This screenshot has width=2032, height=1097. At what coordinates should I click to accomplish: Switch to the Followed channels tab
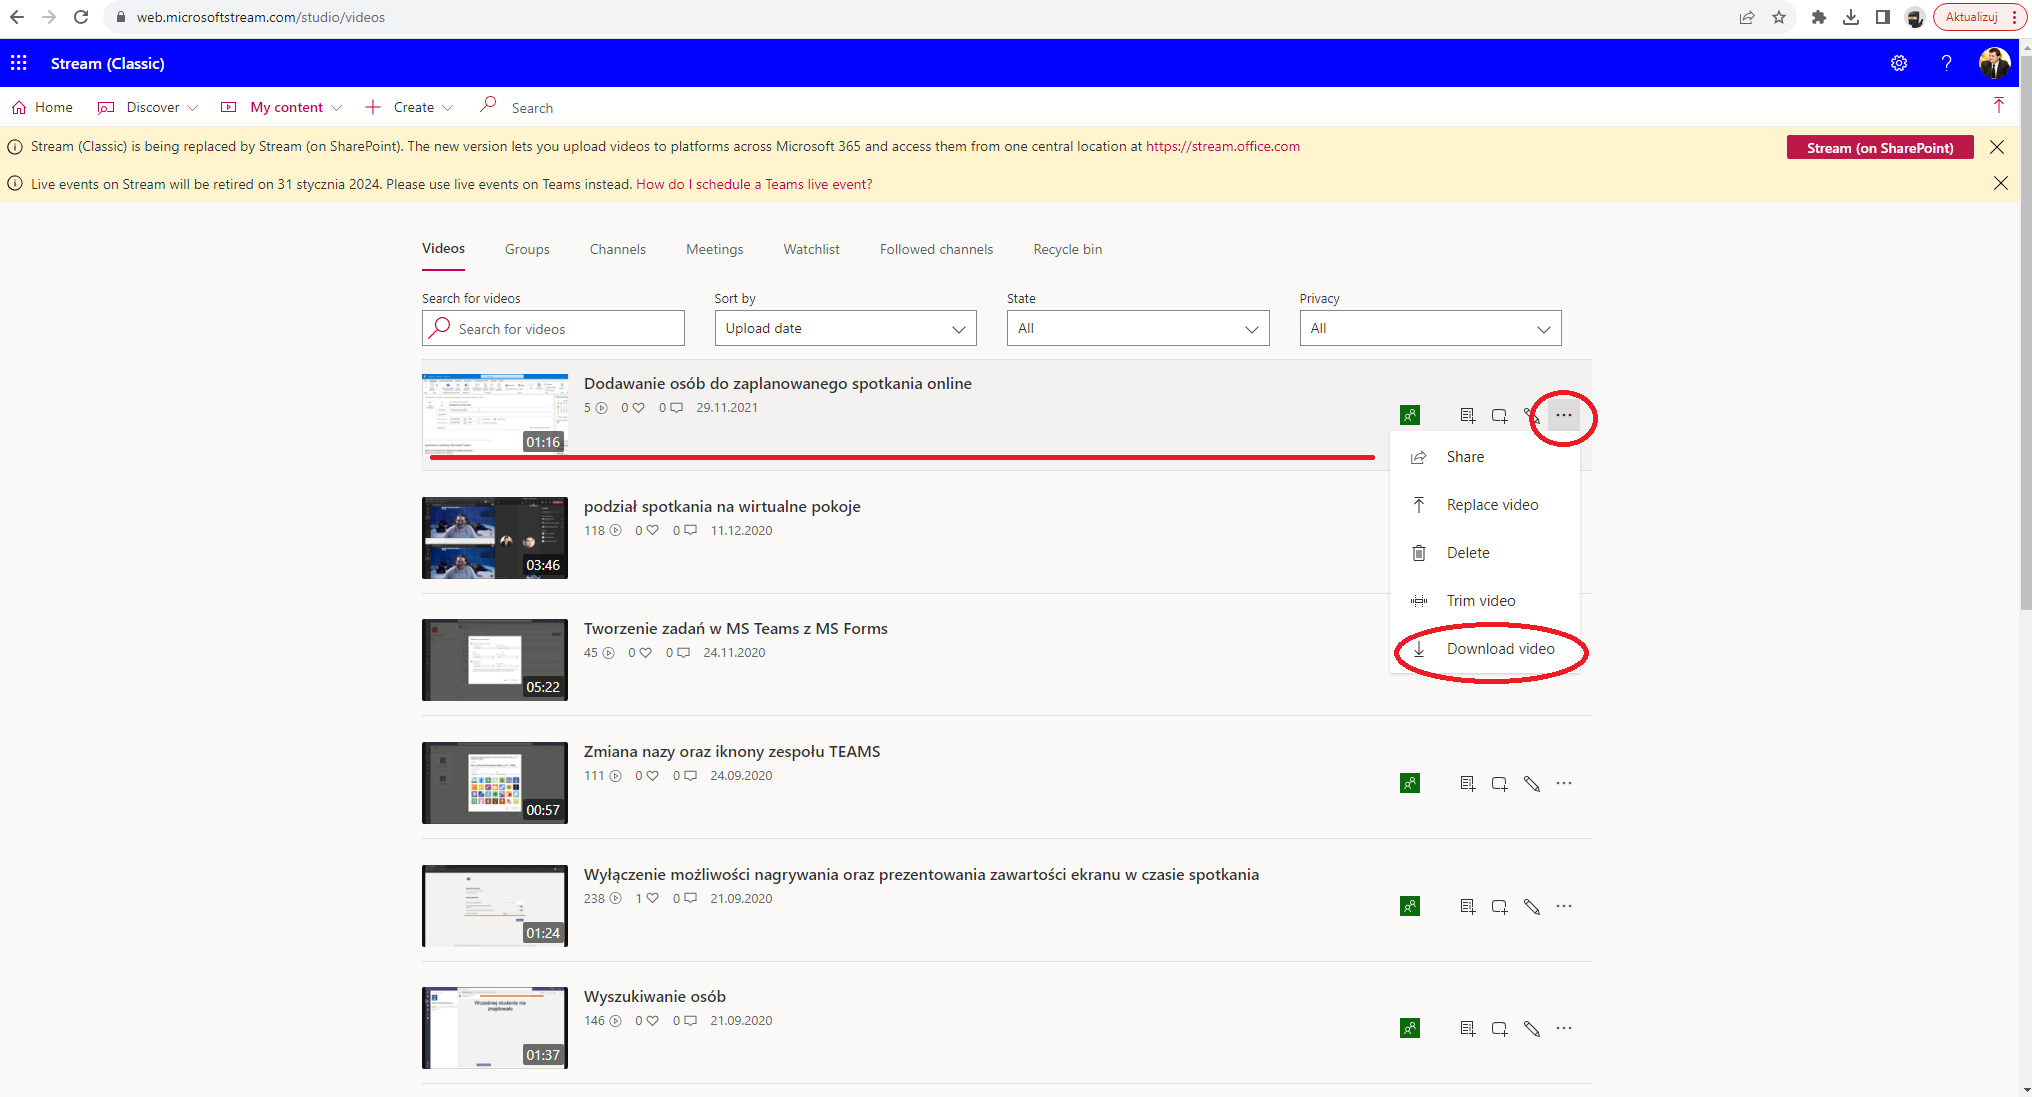(x=936, y=249)
